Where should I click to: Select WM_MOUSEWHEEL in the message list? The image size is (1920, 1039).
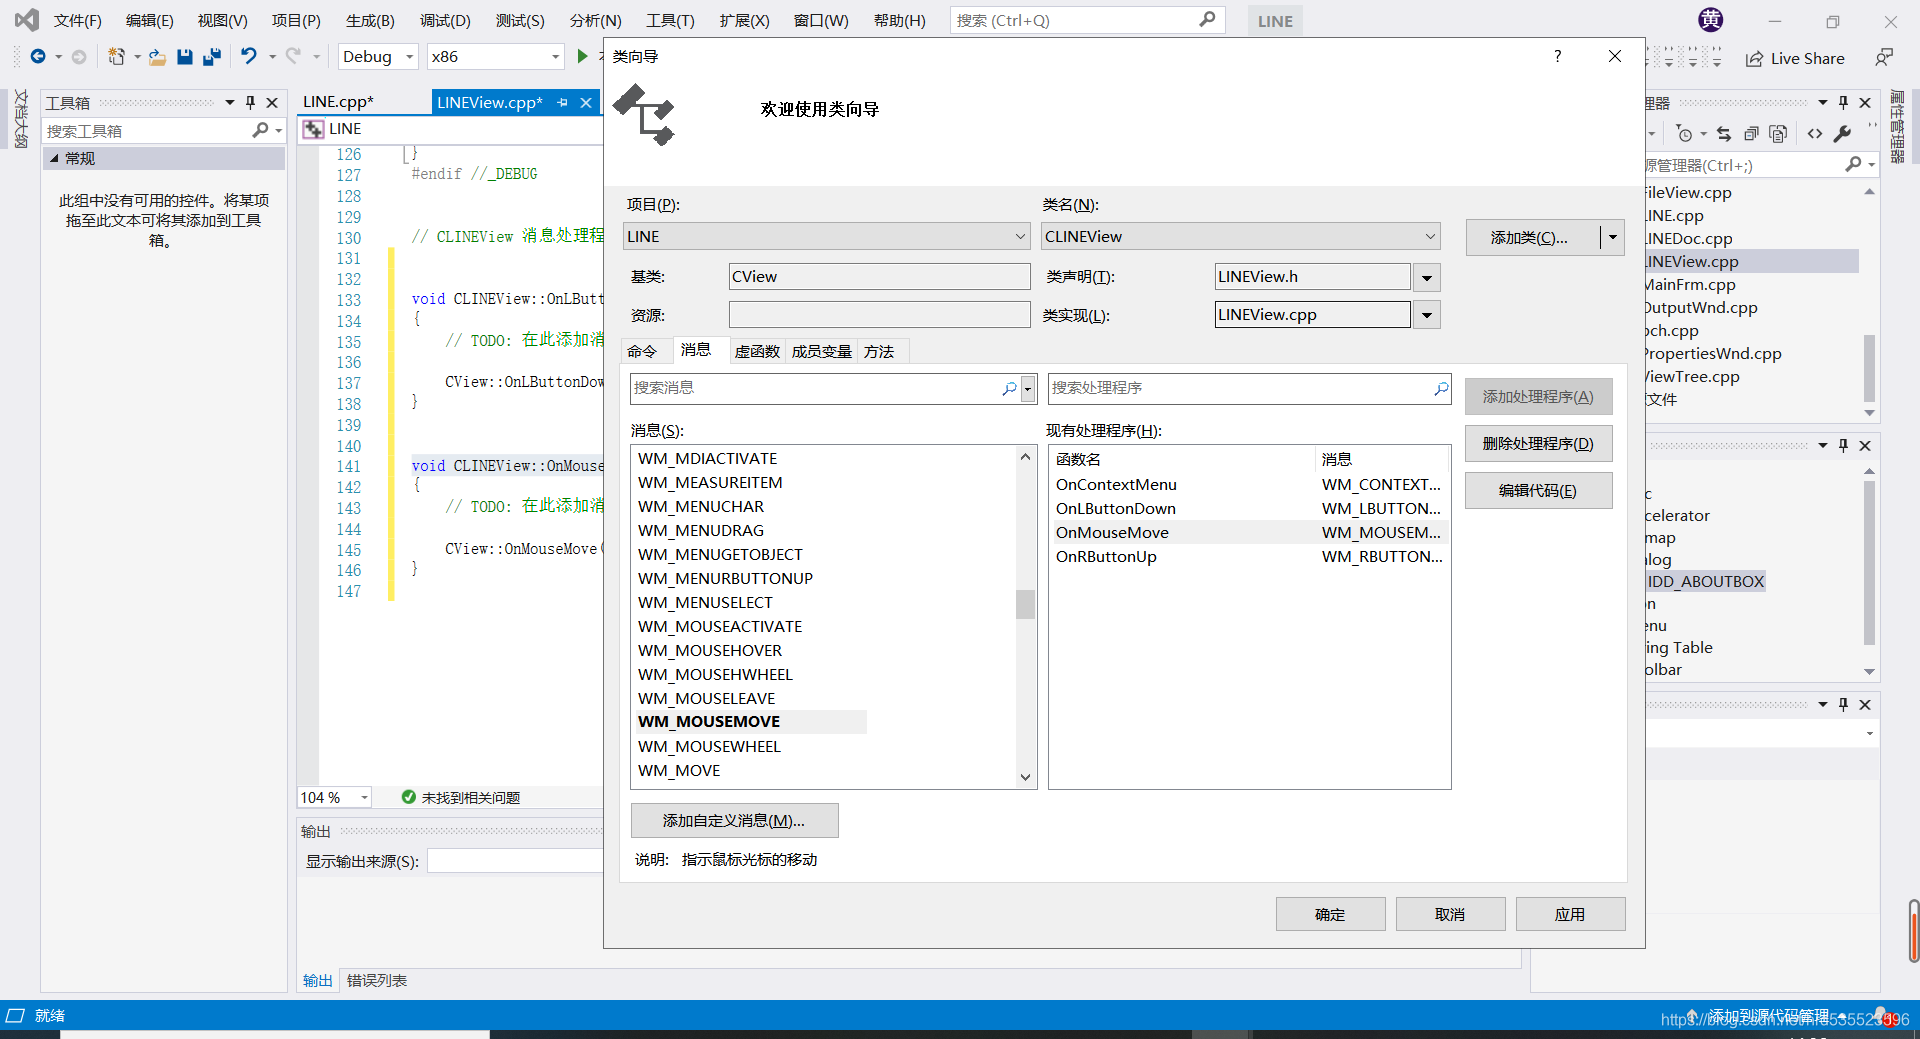pos(709,746)
